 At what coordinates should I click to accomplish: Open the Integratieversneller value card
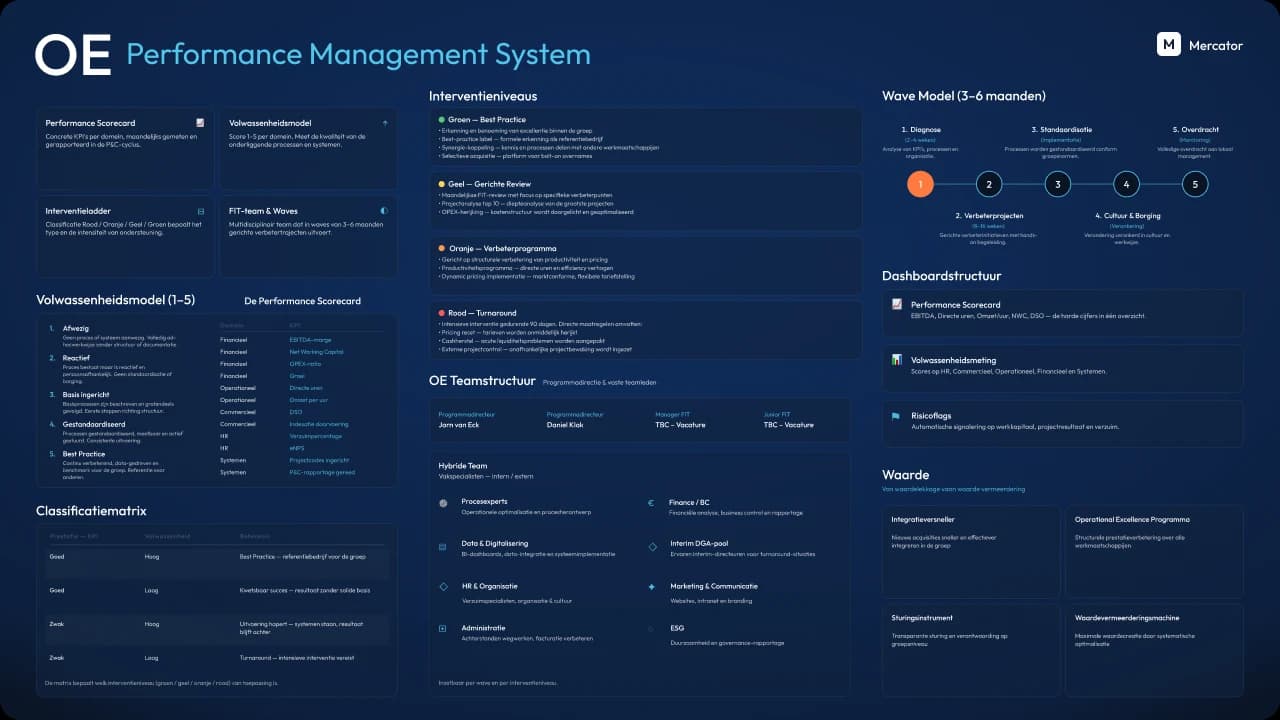(971, 551)
